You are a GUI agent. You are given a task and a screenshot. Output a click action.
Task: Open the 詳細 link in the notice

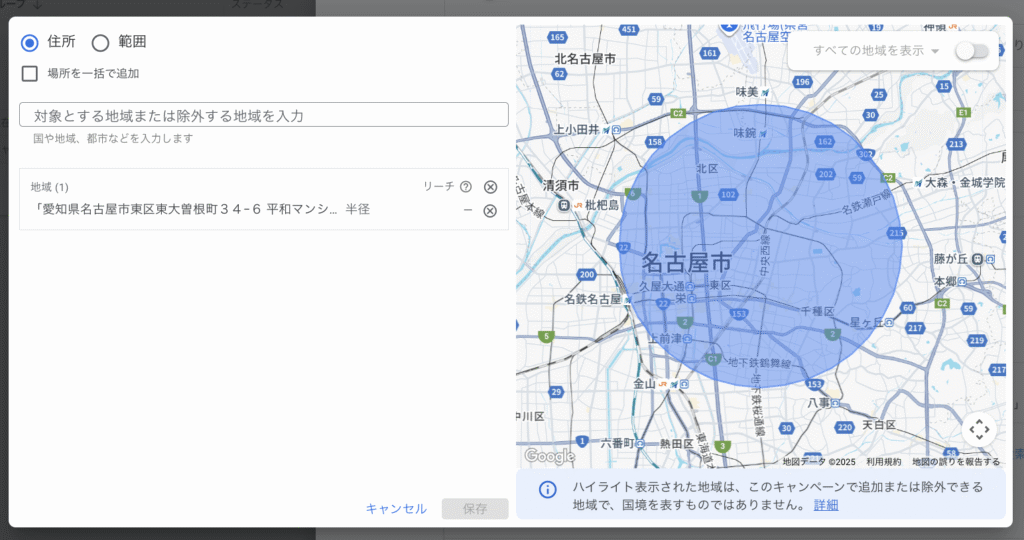tap(826, 505)
